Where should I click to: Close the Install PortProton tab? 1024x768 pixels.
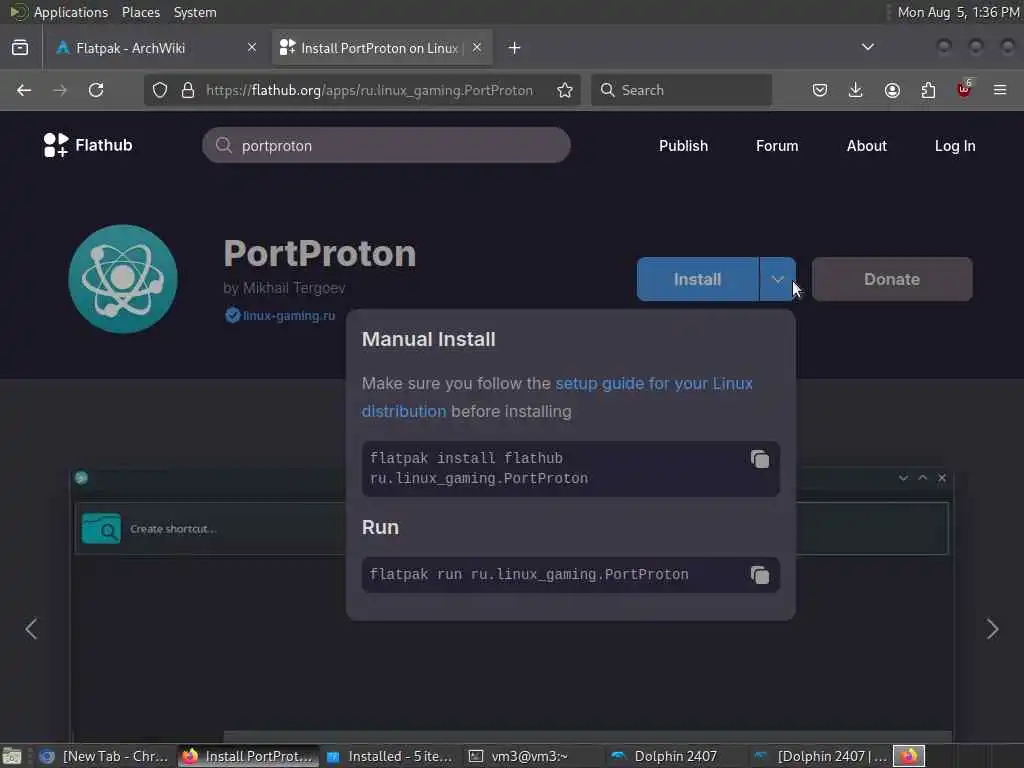[477, 47]
